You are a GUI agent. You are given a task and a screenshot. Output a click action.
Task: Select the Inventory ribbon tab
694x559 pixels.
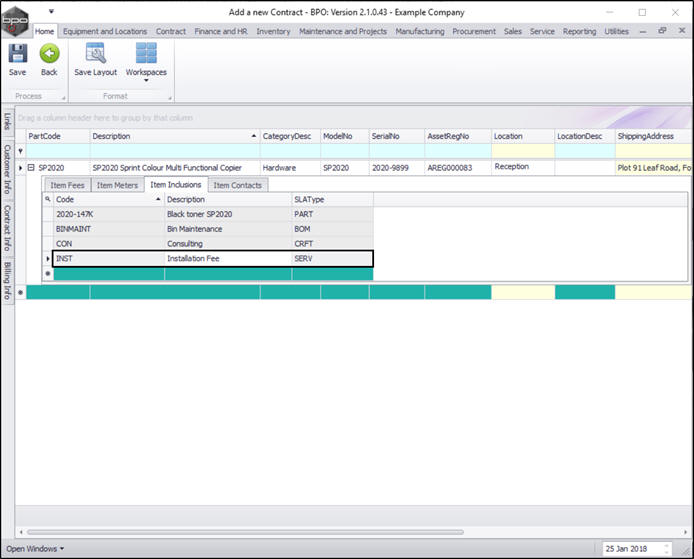click(x=273, y=31)
